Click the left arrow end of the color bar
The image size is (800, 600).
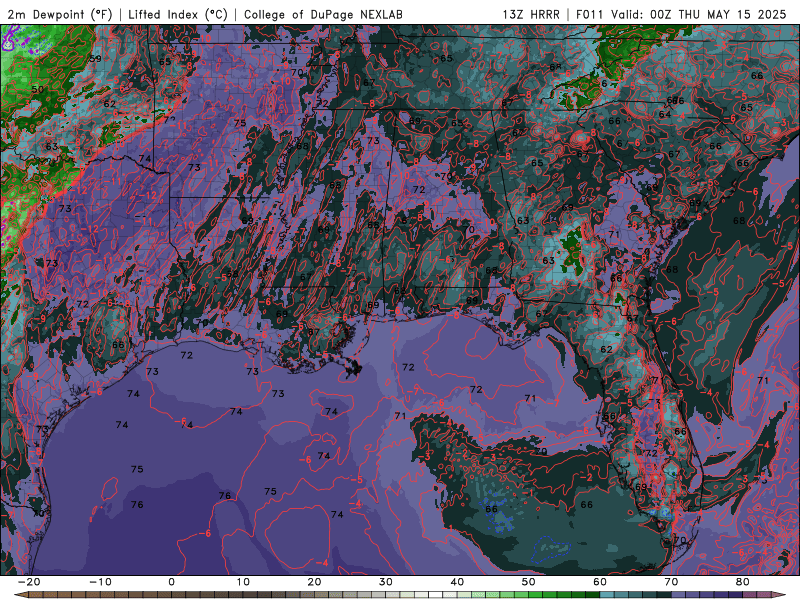point(20,595)
